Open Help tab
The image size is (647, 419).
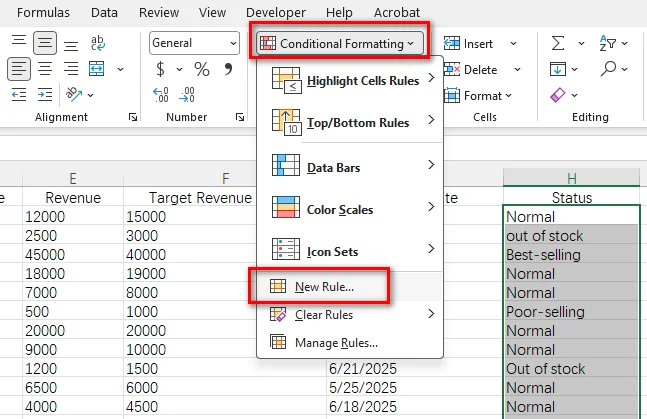click(x=339, y=12)
